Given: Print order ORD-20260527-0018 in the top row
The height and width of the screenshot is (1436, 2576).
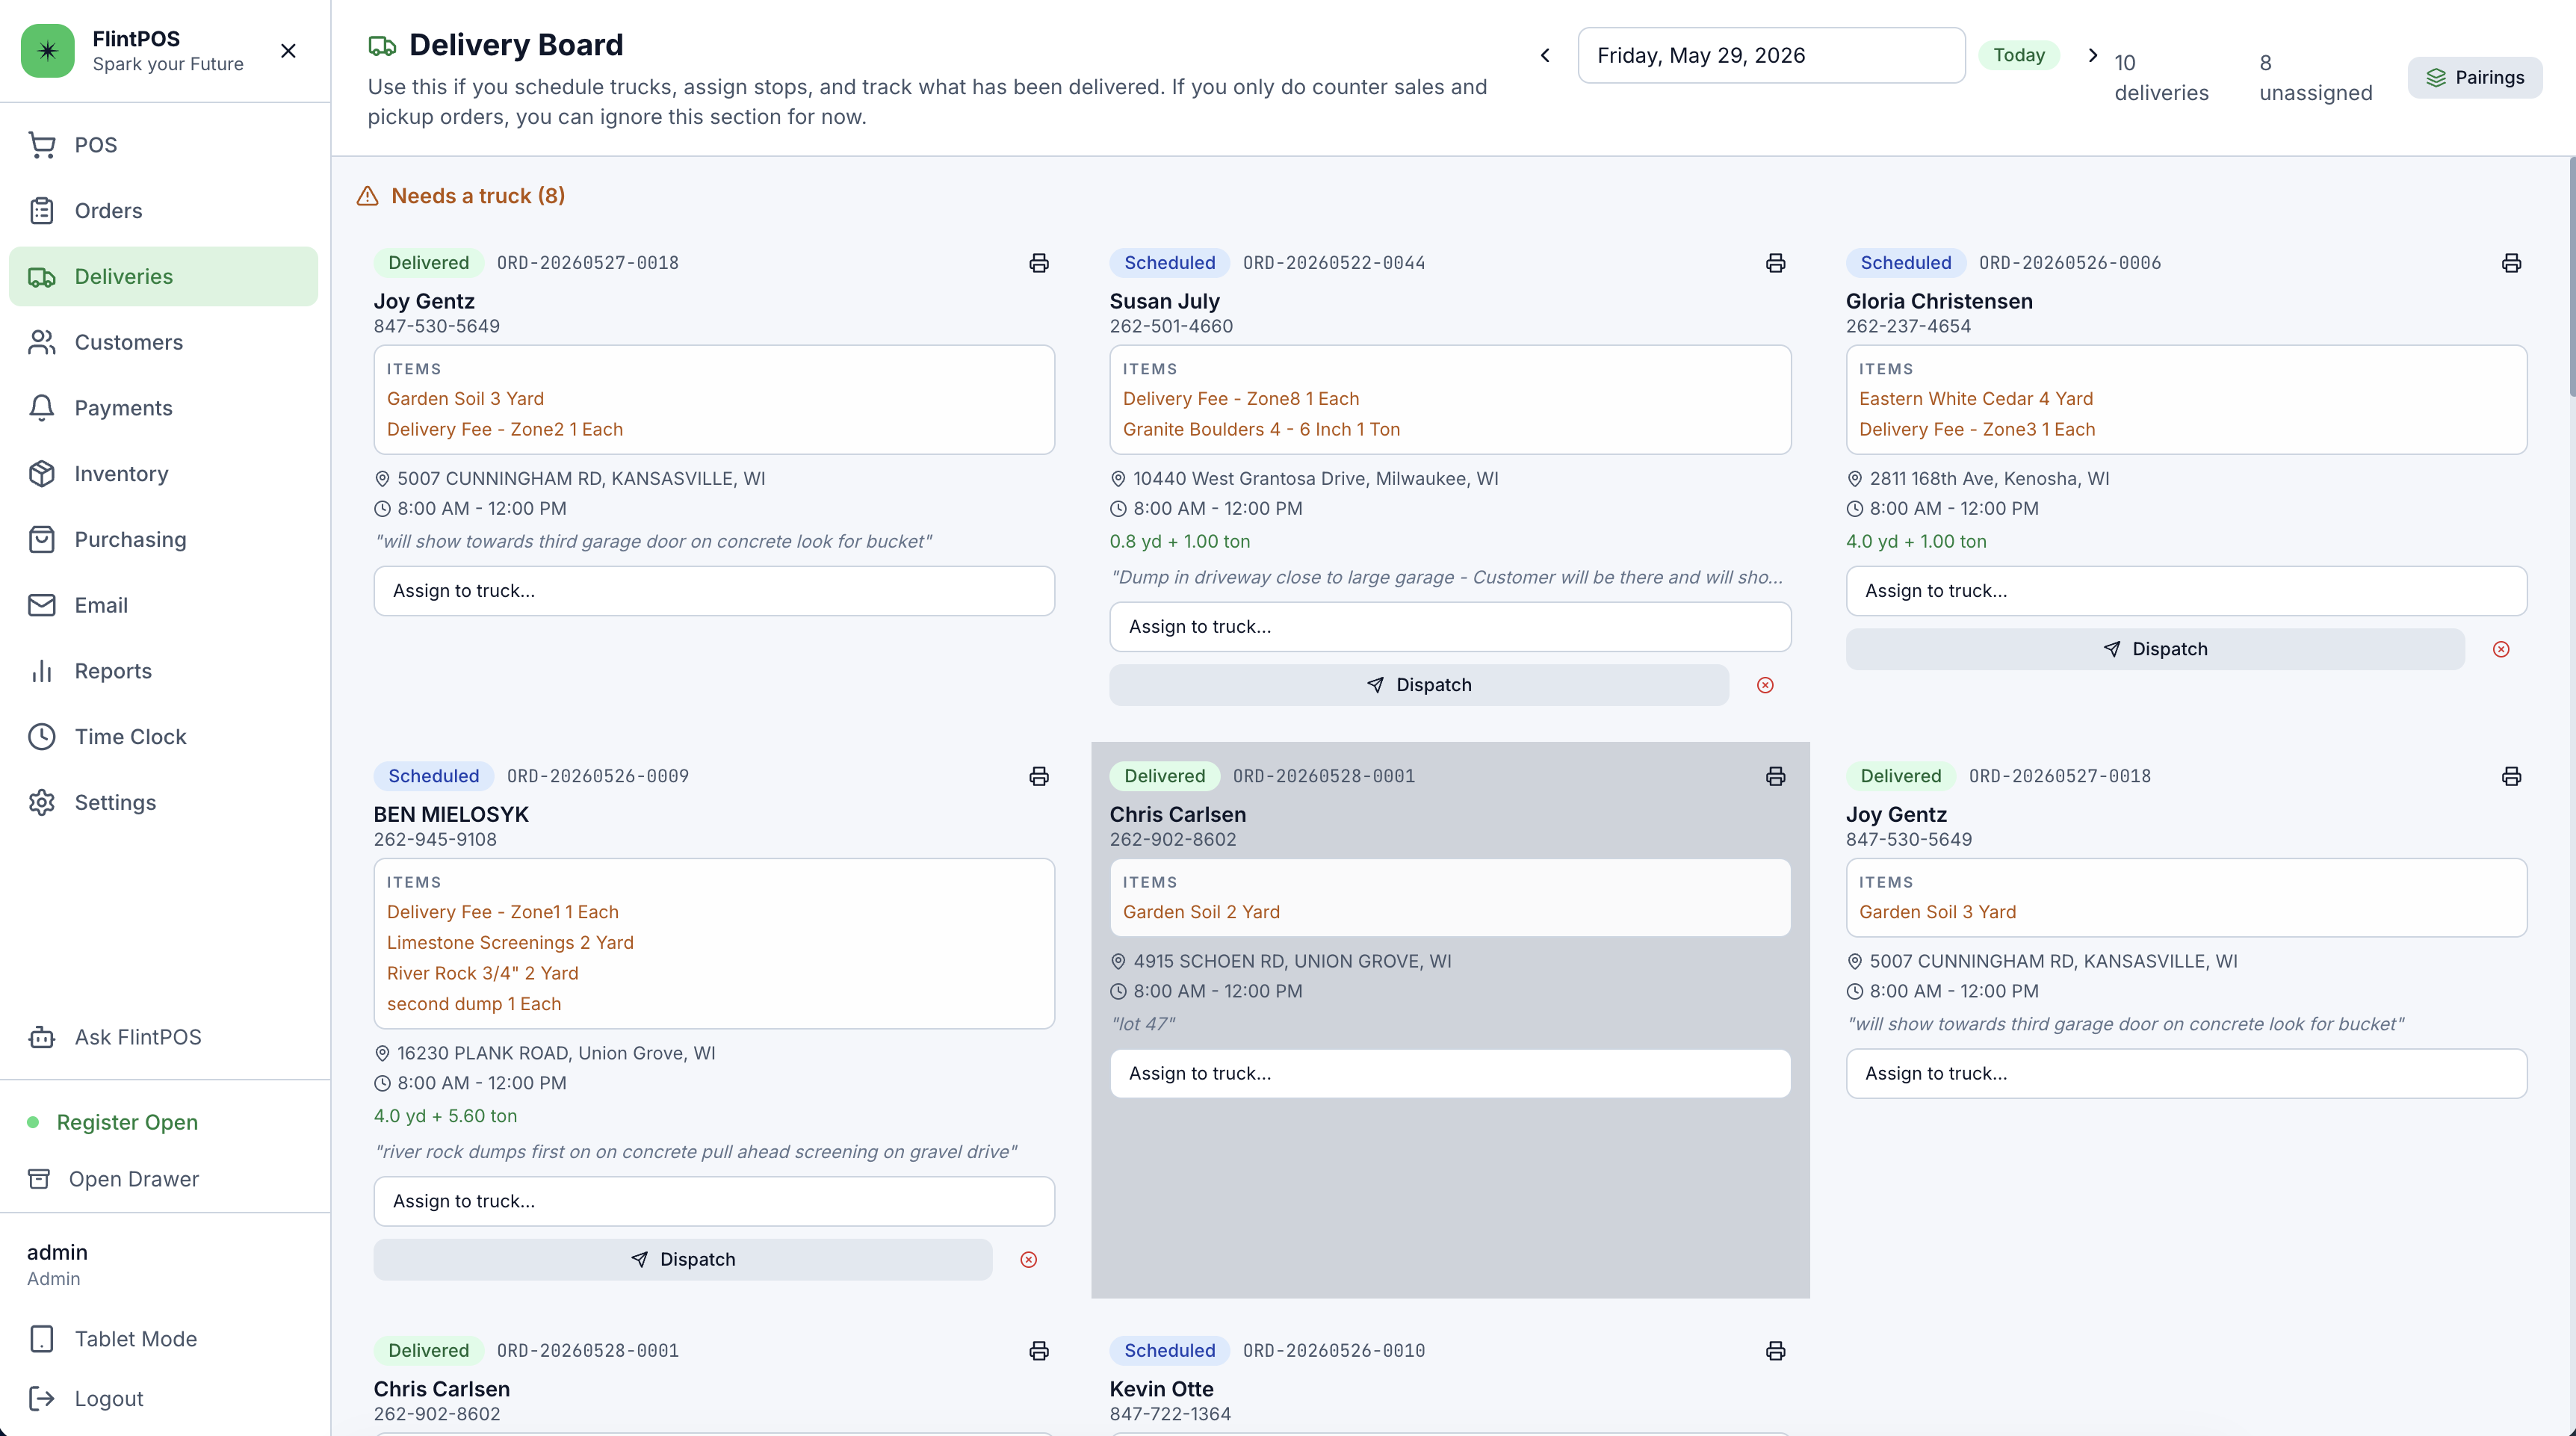Looking at the screenshot, I should [1039, 263].
